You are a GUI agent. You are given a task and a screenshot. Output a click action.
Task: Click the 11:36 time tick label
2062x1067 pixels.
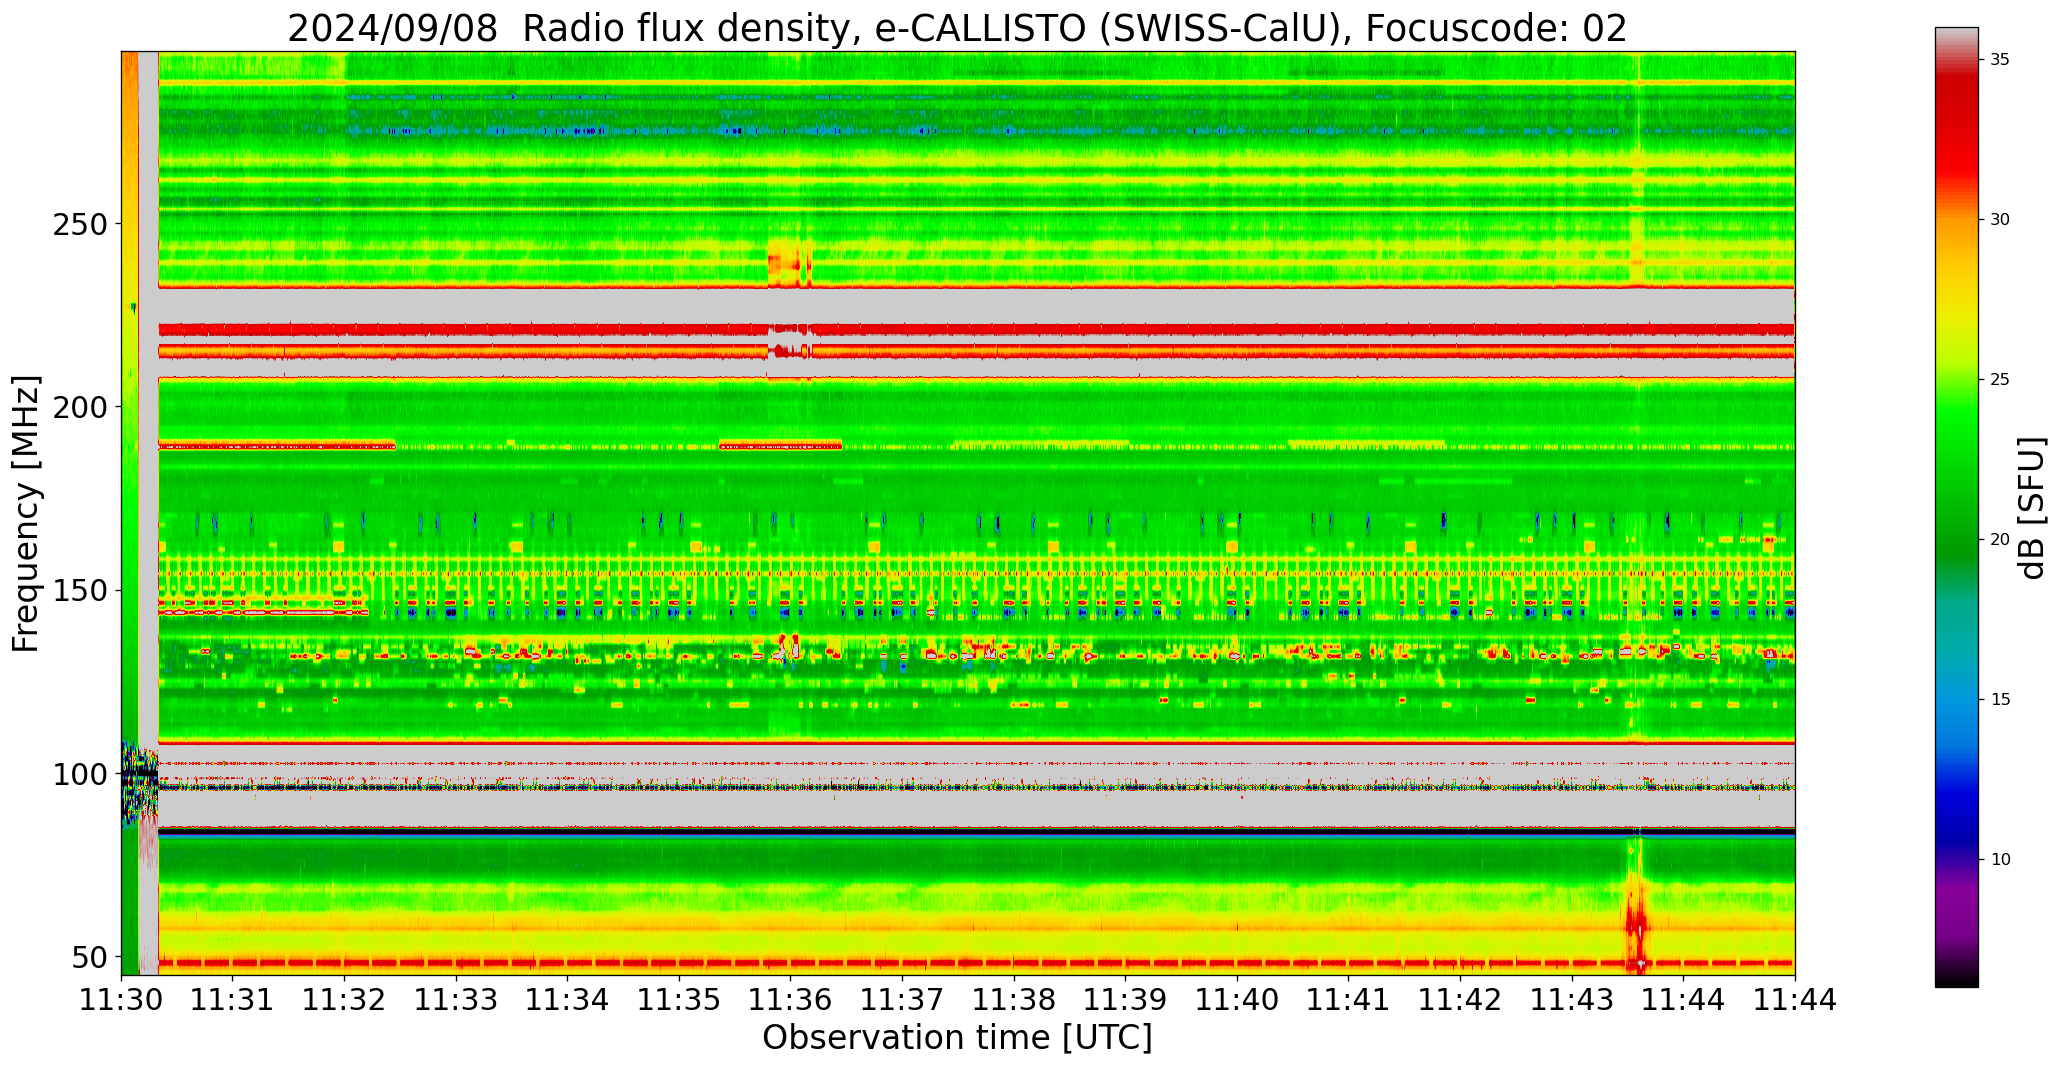click(x=791, y=999)
